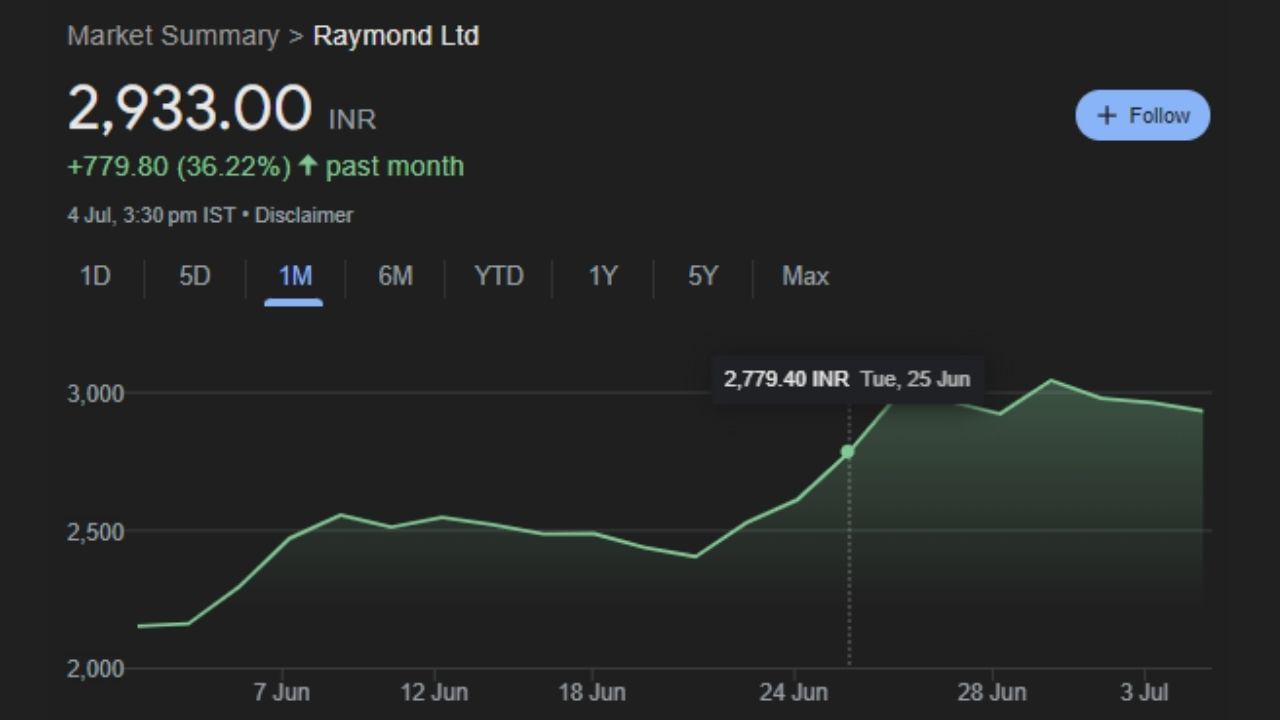Select the 1M time range tab
This screenshot has height=720, width=1280.
tap(295, 276)
